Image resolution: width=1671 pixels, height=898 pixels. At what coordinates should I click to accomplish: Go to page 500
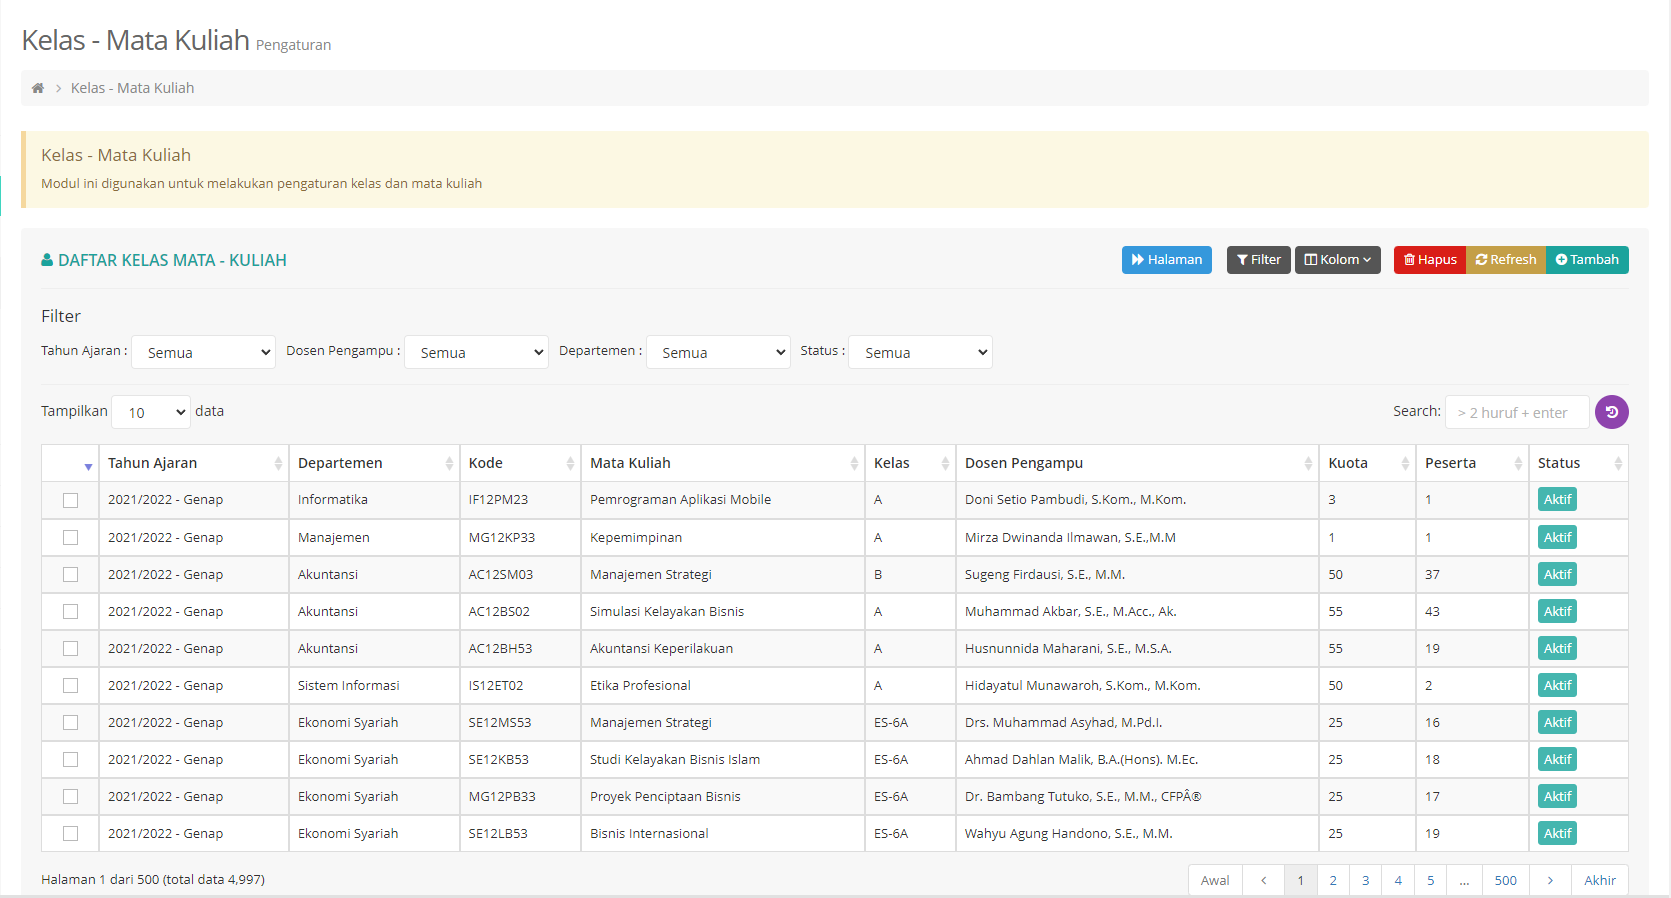tap(1506, 880)
